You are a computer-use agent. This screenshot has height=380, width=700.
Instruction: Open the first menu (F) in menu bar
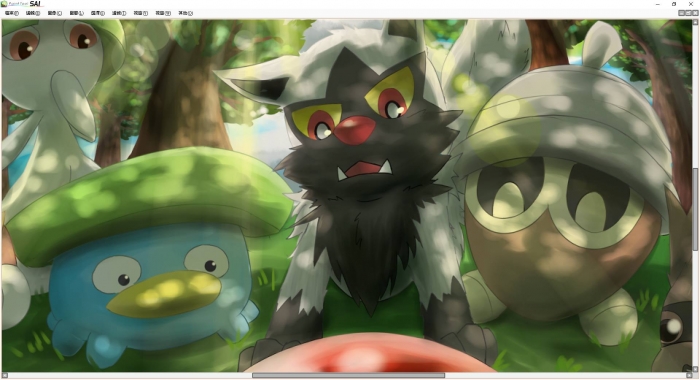[12, 13]
